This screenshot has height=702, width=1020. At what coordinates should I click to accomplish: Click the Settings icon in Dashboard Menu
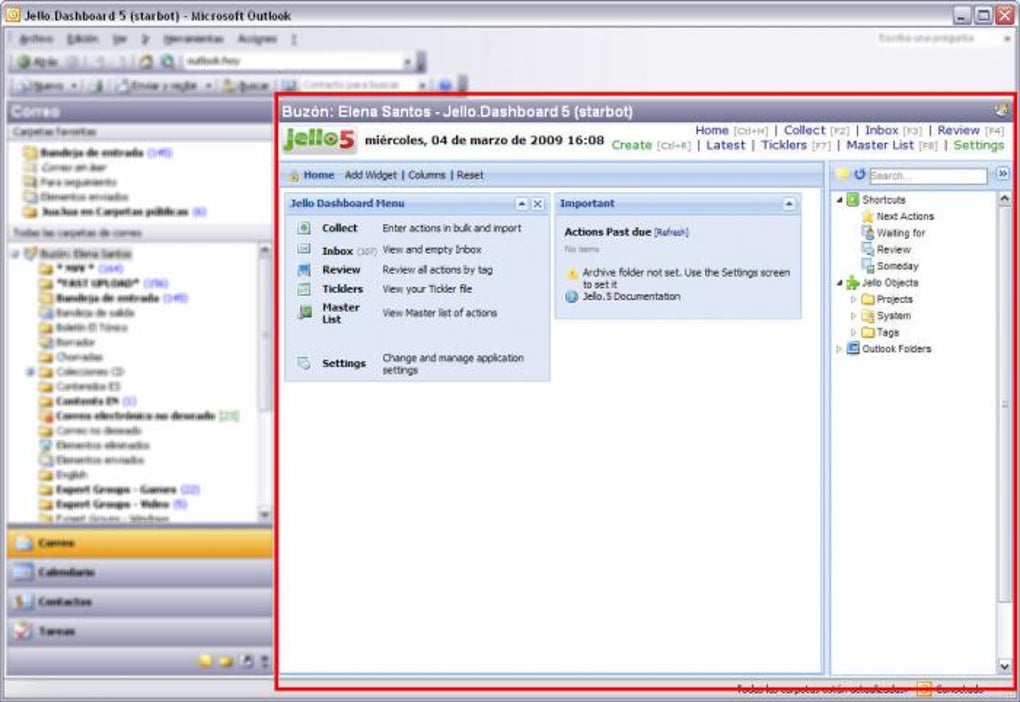(x=304, y=363)
